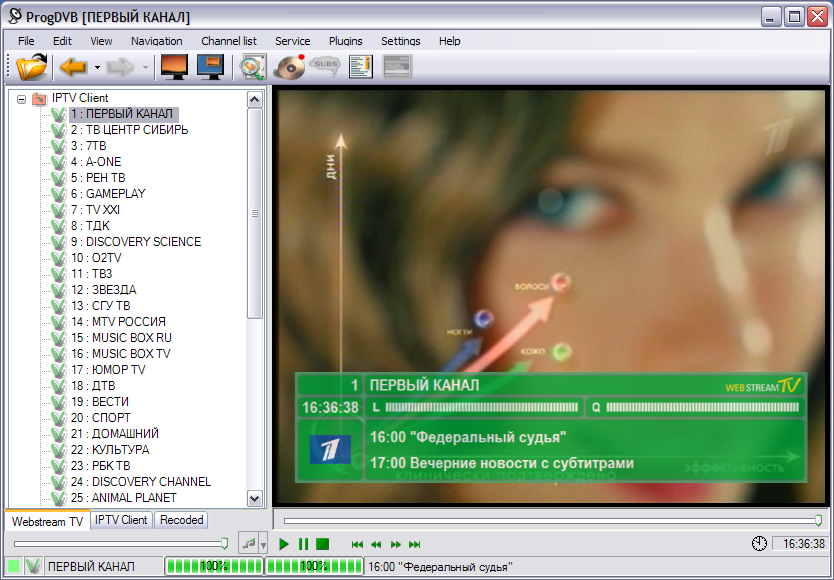Select channel 9 : DISCOVERY SCIENCE

click(136, 242)
